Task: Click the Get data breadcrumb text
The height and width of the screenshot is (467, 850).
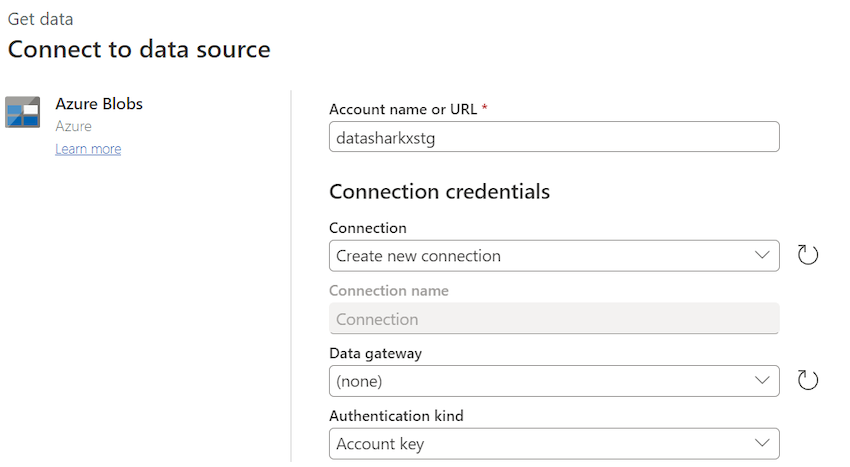Action: click(41, 19)
